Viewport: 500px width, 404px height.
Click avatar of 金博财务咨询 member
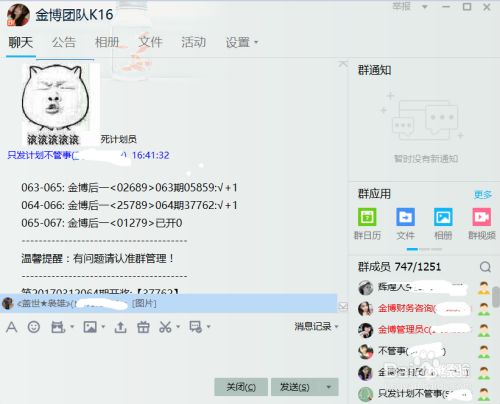[x=365, y=309]
